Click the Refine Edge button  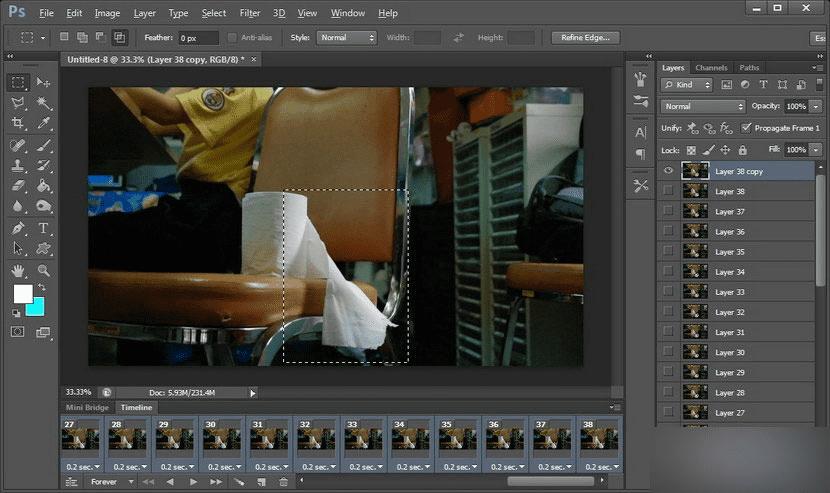(586, 38)
